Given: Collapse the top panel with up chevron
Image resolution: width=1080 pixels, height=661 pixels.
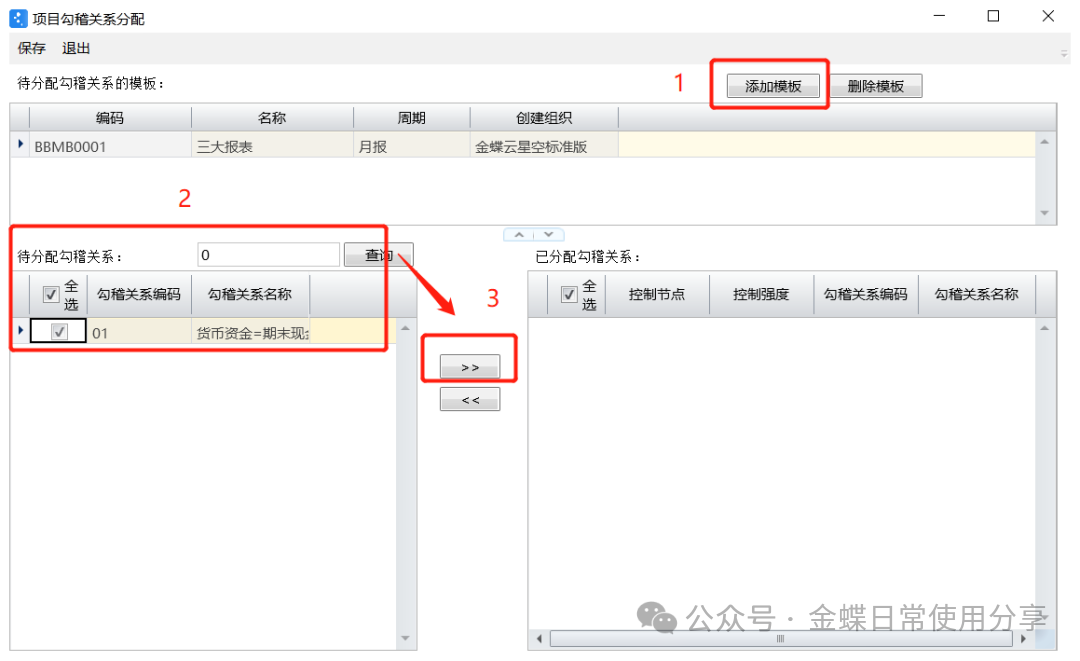Looking at the screenshot, I should (x=520, y=235).
